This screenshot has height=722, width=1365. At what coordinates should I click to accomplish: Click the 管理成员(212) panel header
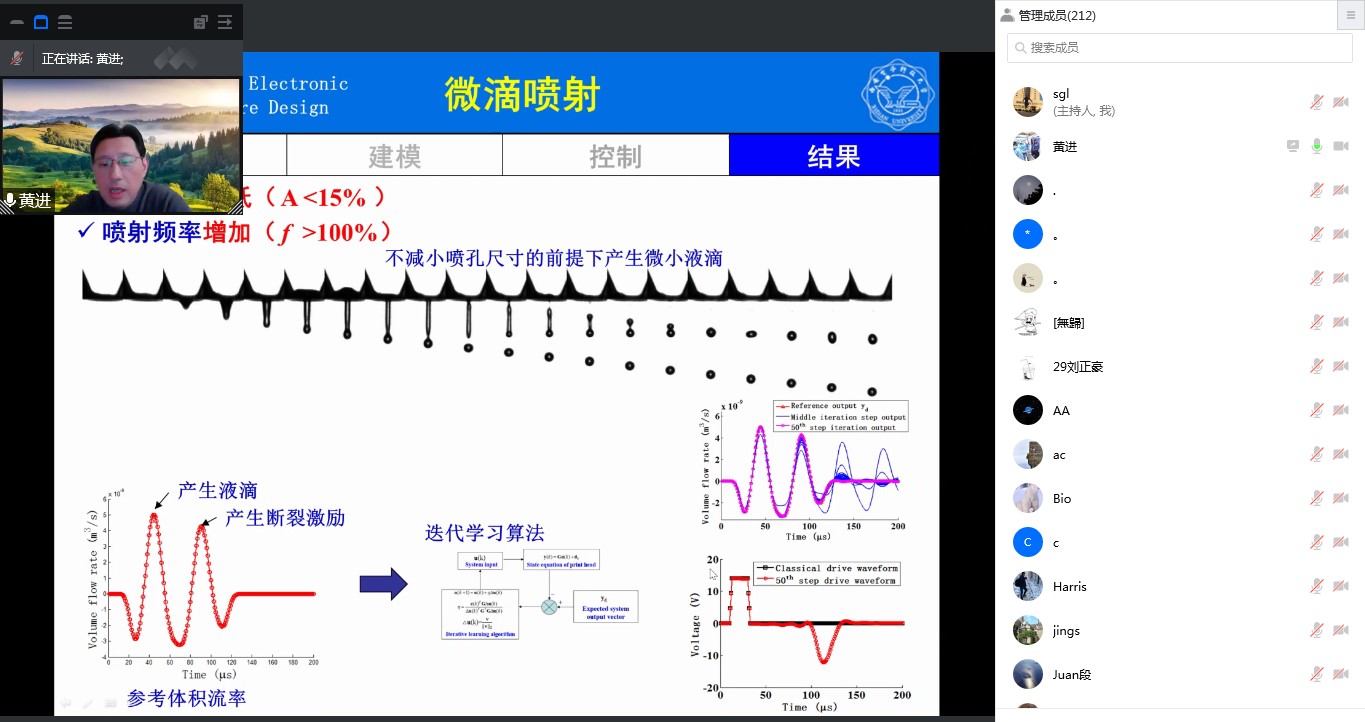pos(1056,15)
